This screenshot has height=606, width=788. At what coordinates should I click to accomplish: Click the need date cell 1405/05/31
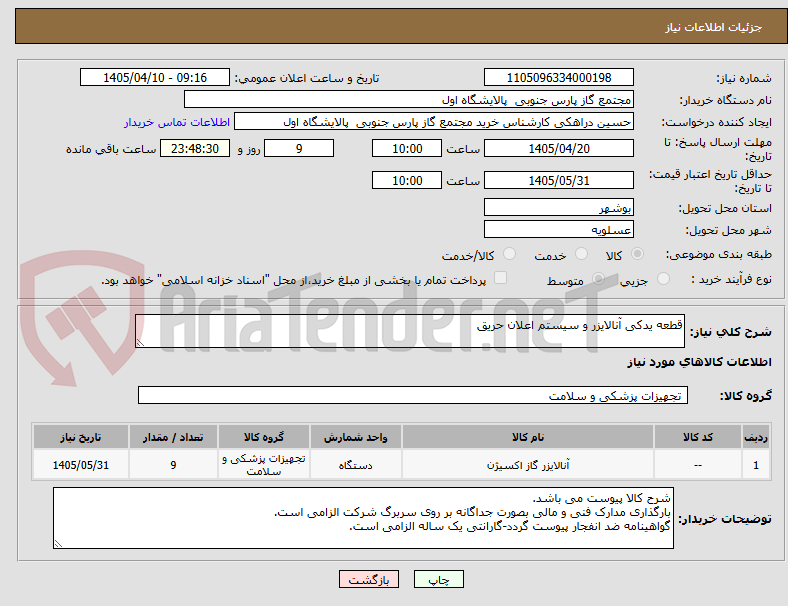pyautogui.click(x=81, y=465)
